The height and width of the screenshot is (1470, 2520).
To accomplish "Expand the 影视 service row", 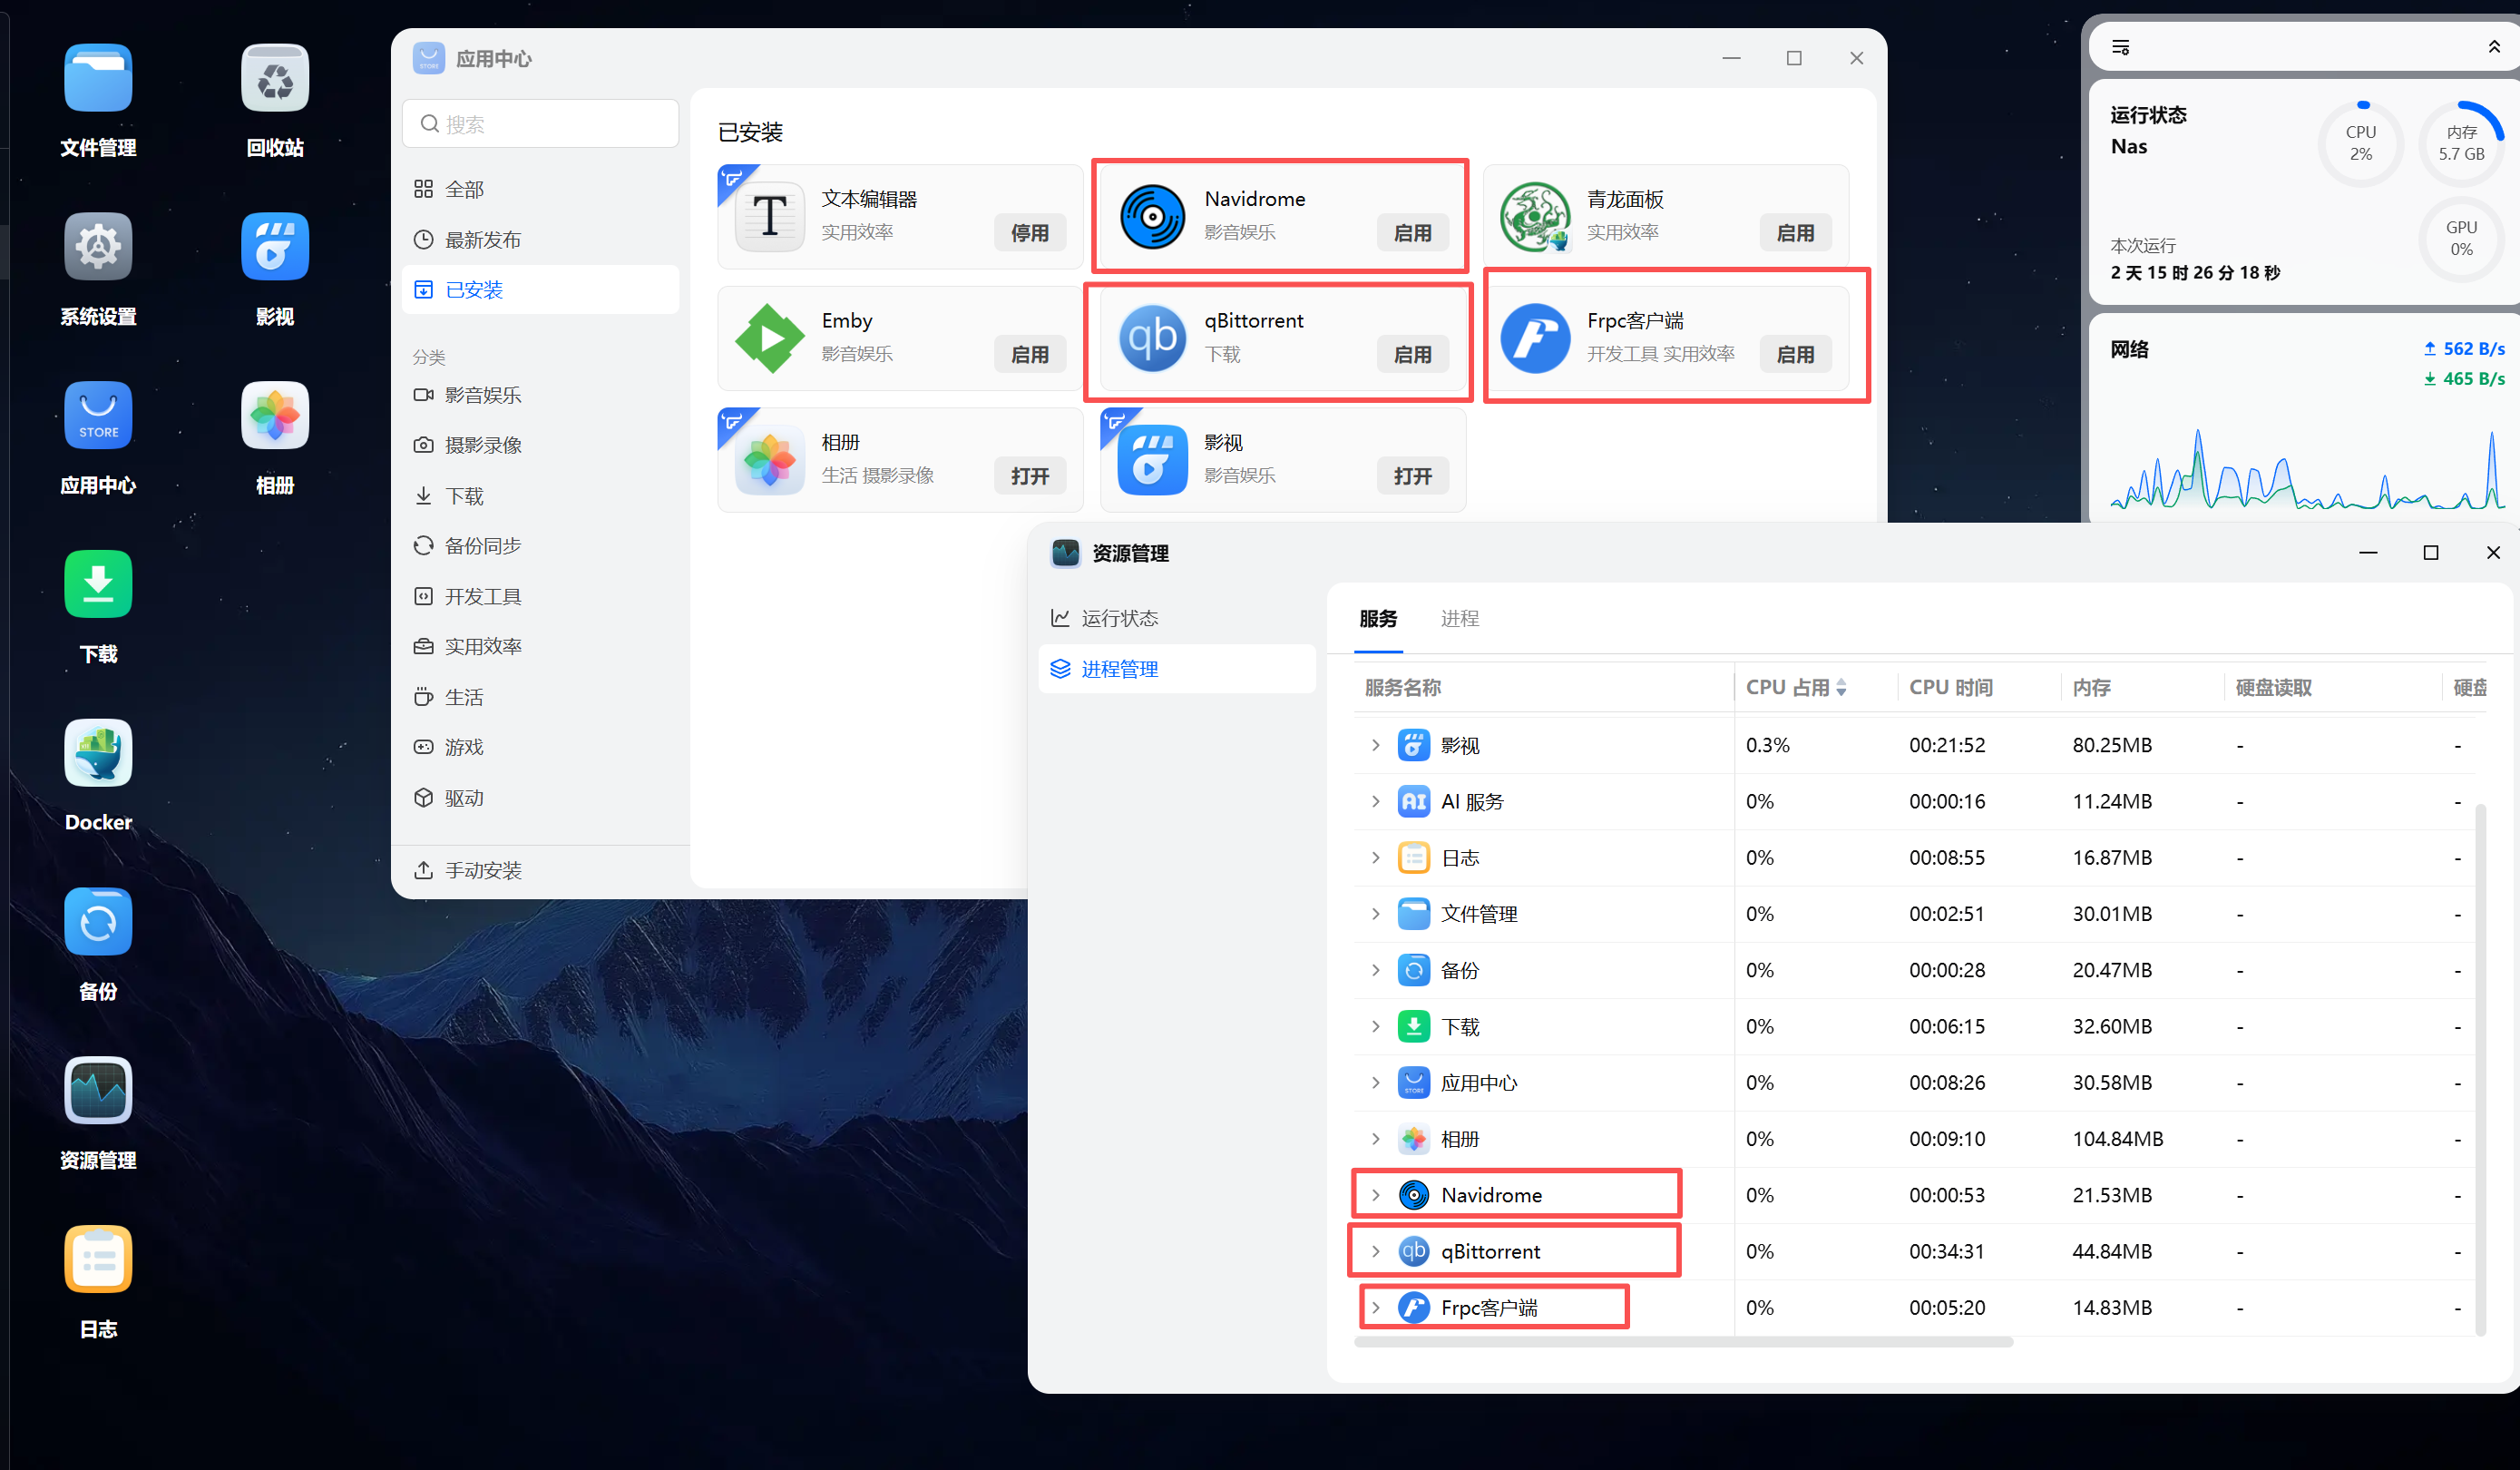I will coord(1376,745).
